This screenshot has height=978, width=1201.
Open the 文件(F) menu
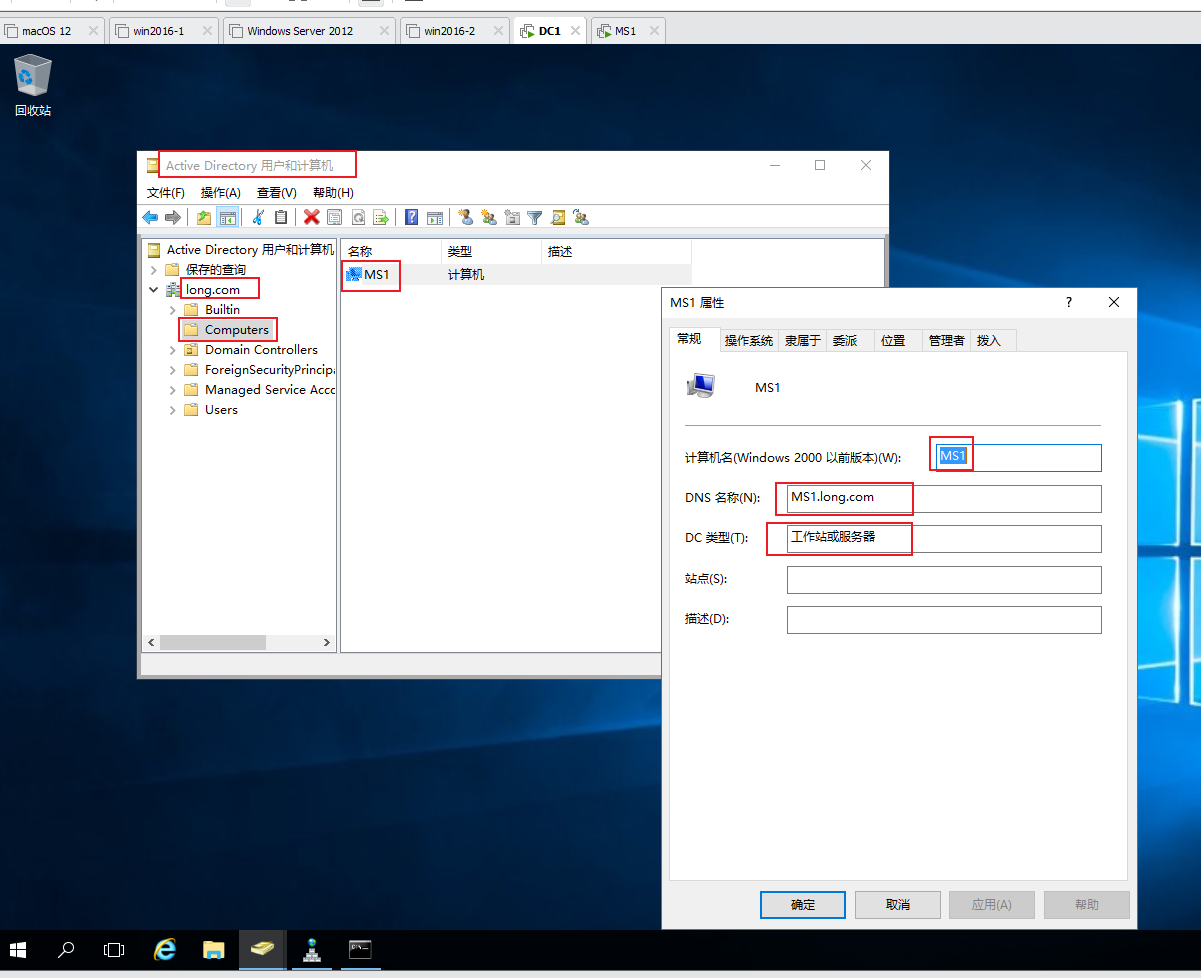[166, 192]
